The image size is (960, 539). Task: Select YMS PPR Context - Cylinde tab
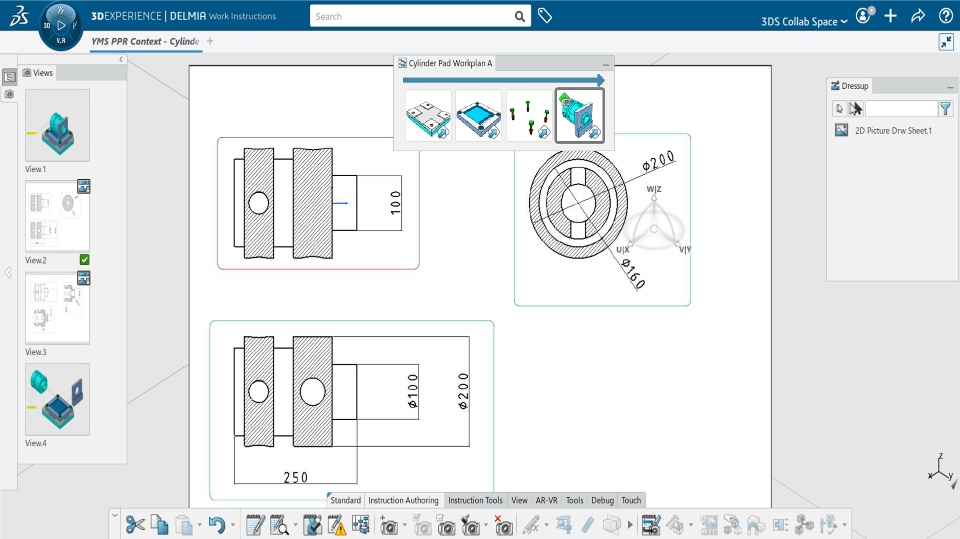[x=145, y=41]
